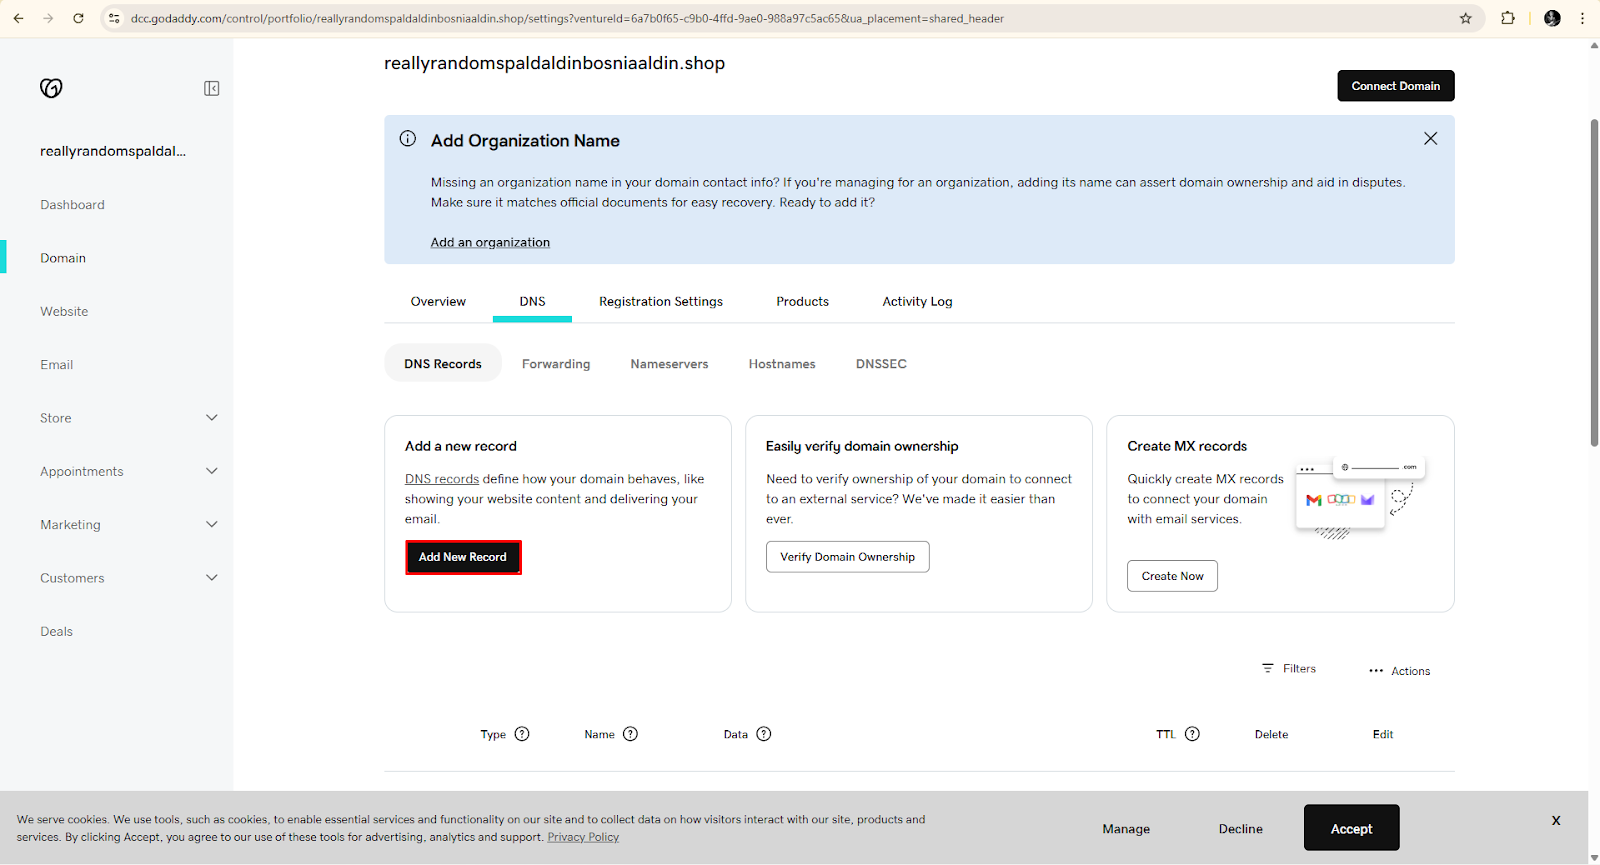Expand the Marketing sidebar section
The width and height of the screenshot is (1600, 865).
(x=211, y=524)
